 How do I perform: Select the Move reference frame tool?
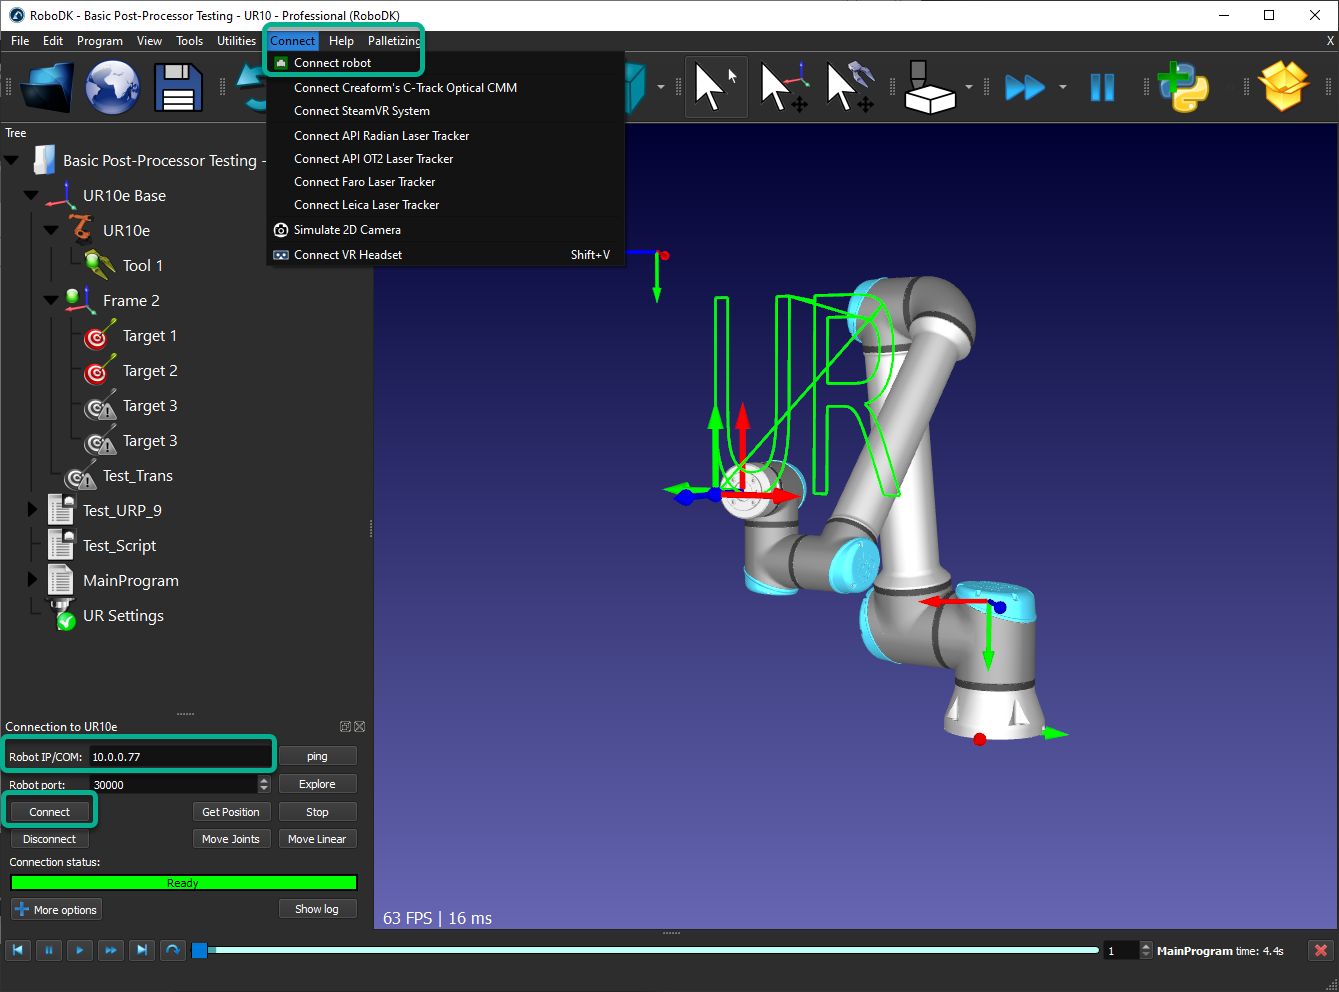click(x=783, y=88)
